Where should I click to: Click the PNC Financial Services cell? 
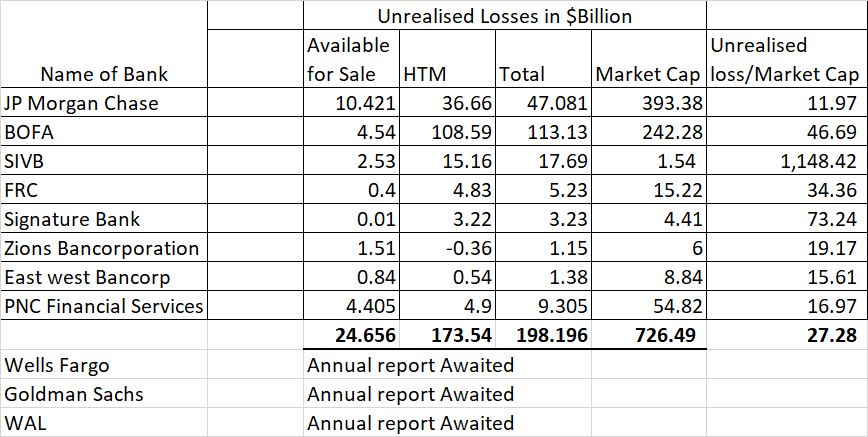tap(104, 306)
